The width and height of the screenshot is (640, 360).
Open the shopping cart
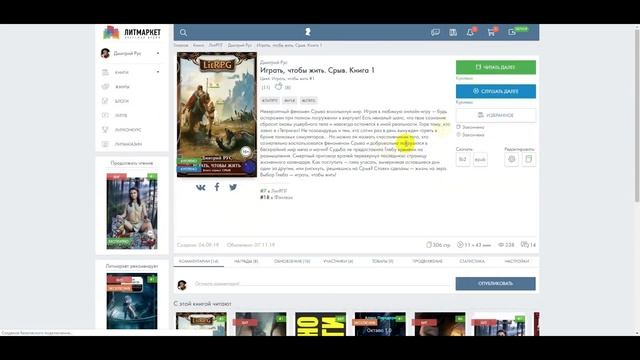pos(491,32)
